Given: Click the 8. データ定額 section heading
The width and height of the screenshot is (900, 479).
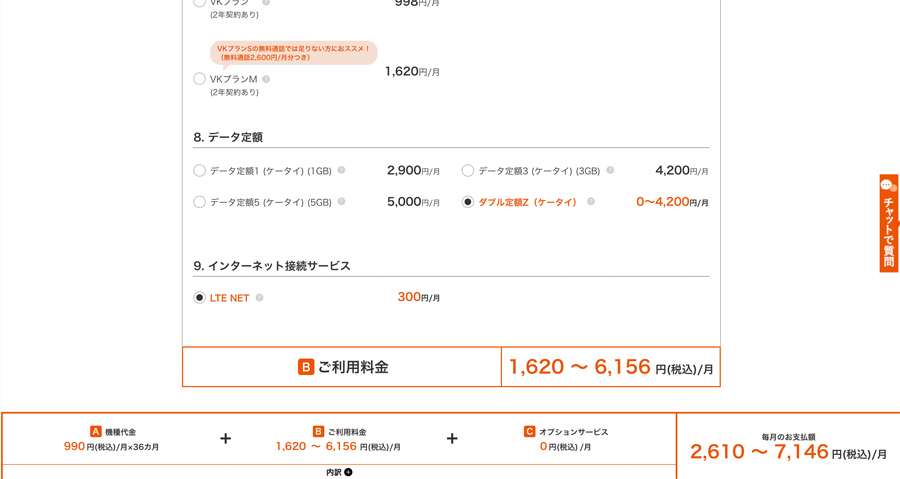Looking at the screenshot, I should click(x=228, y=137).
